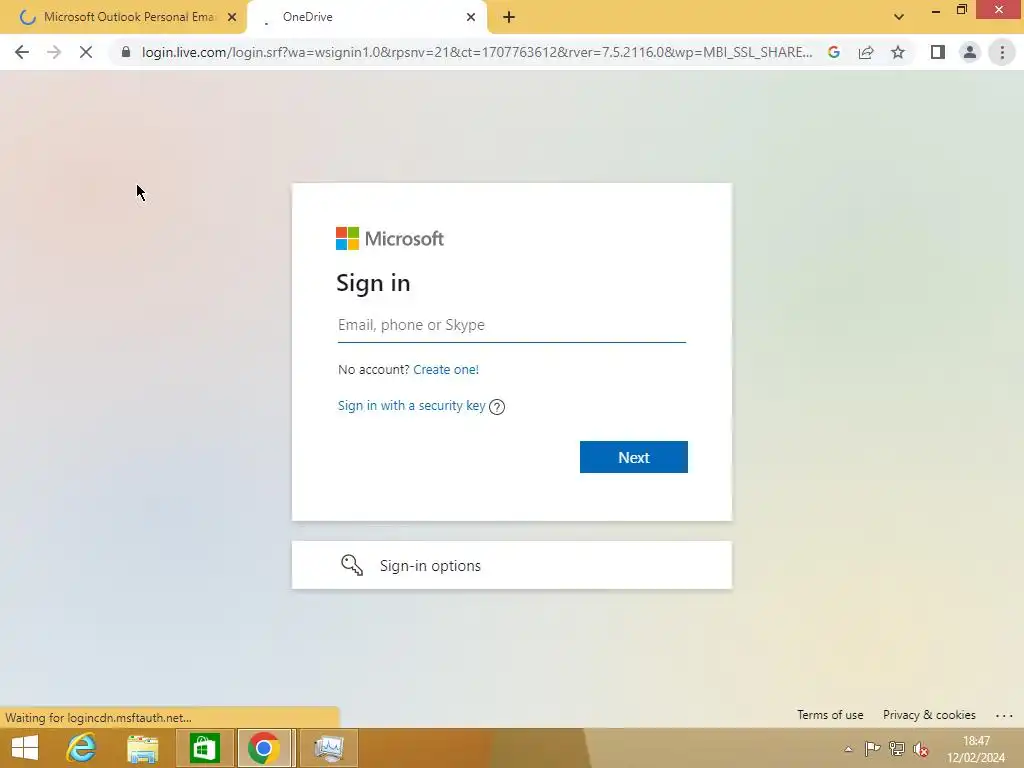Click the padlock site info icon

(x=126, y=52)
